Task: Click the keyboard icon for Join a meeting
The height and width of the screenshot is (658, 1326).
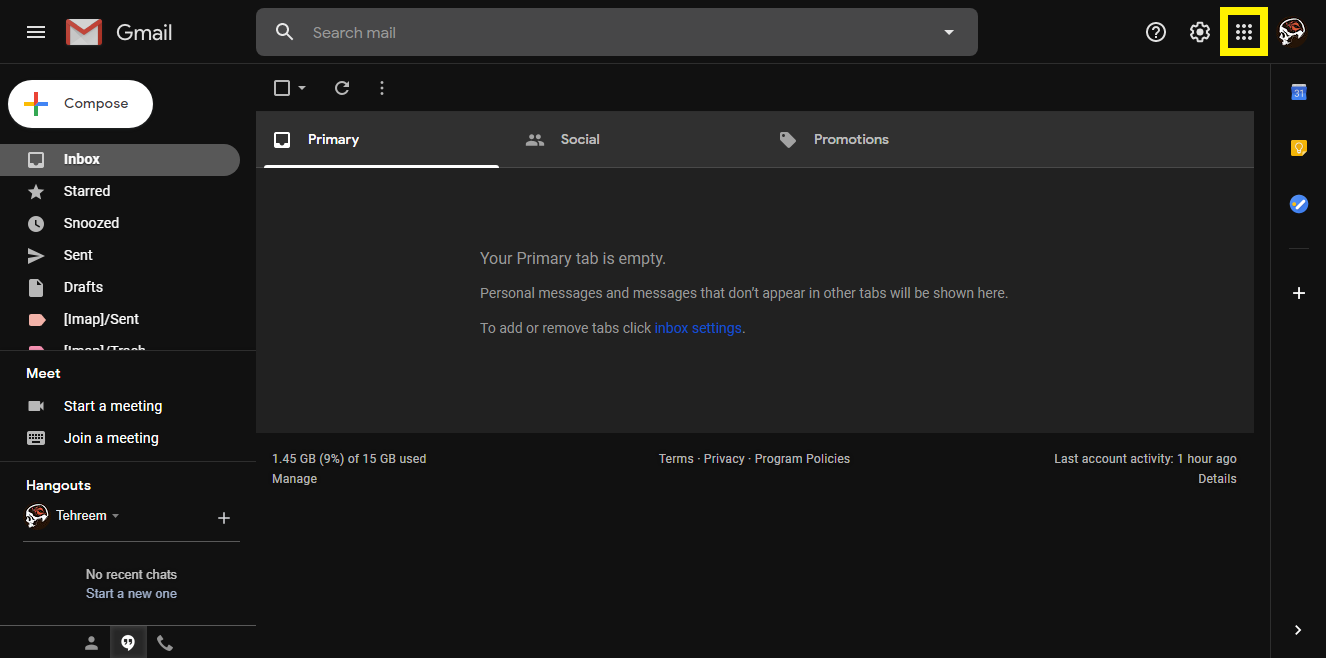Action: pyautogui.click(x=36, y=438)
